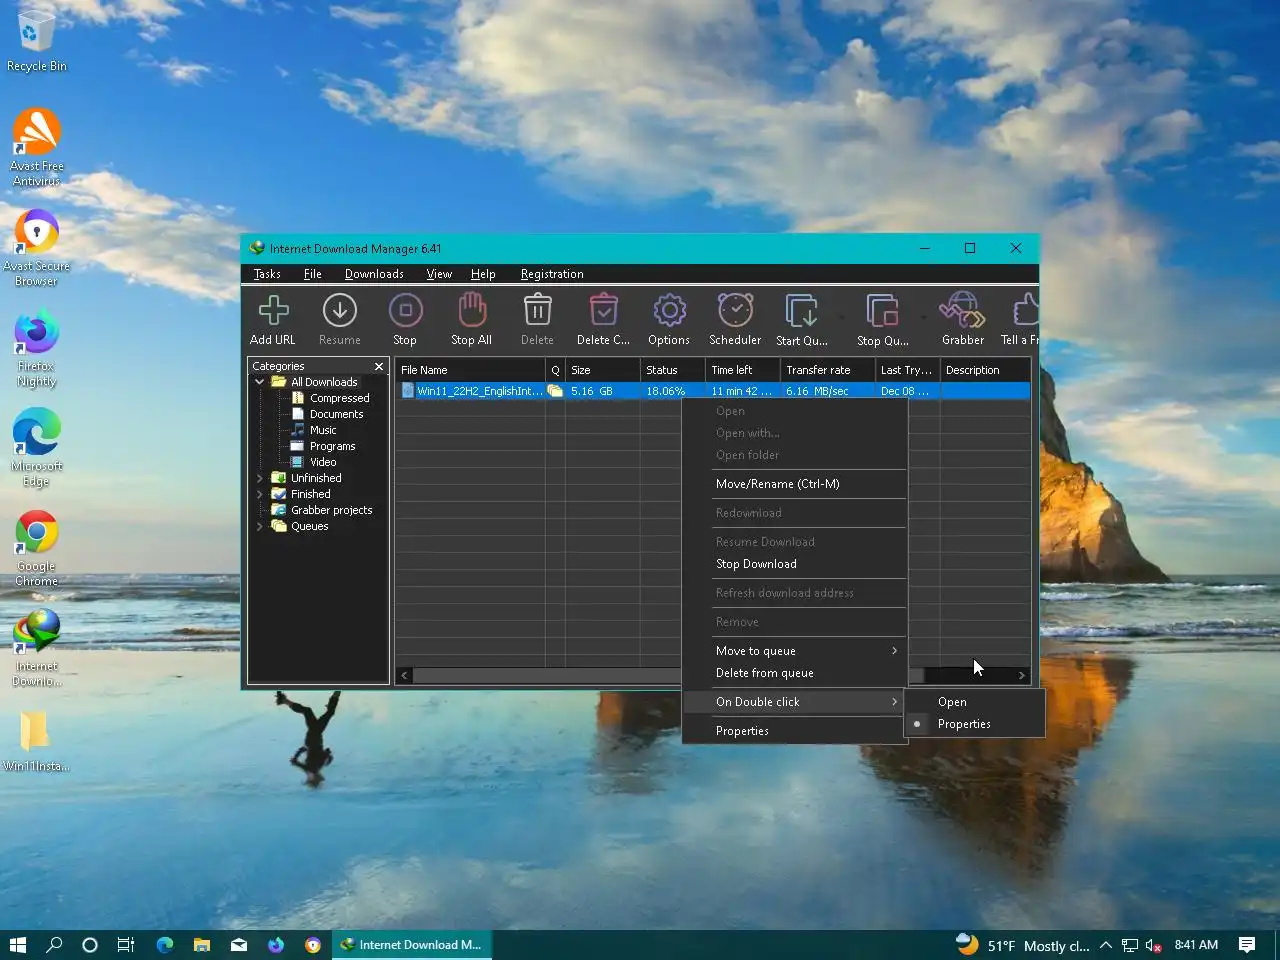Sort by the Transfer rate column header
The height and width of the screenshot is (960, 1280).
tap(827, 370)
